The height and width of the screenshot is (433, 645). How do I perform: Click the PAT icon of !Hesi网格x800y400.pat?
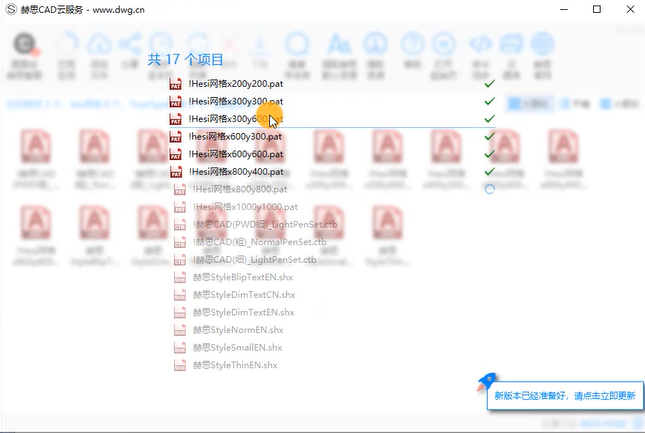[176, 172]
